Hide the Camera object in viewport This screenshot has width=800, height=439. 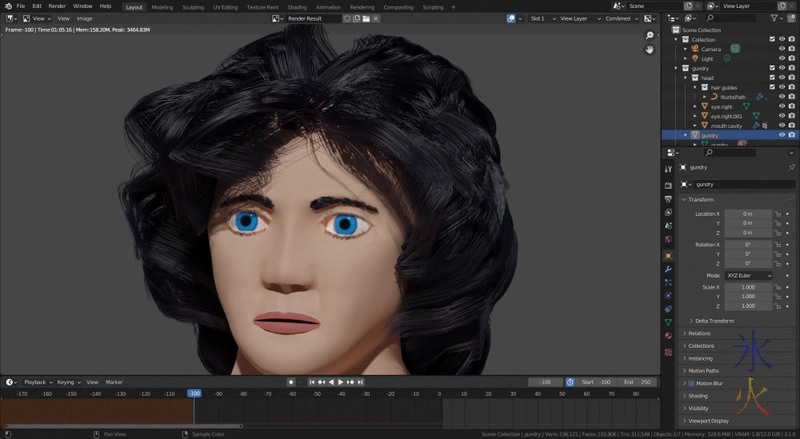click(782, 49)
